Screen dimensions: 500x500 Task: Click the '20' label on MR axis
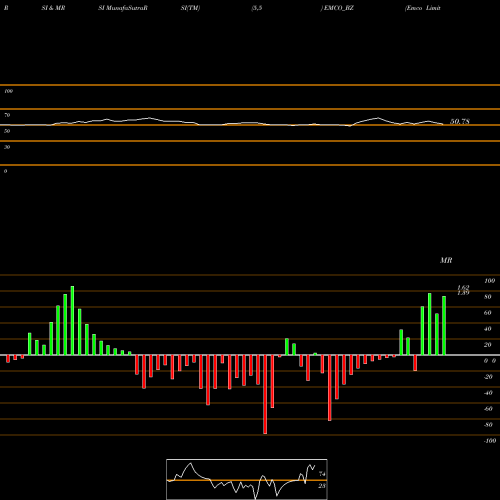tap(488, 345)
